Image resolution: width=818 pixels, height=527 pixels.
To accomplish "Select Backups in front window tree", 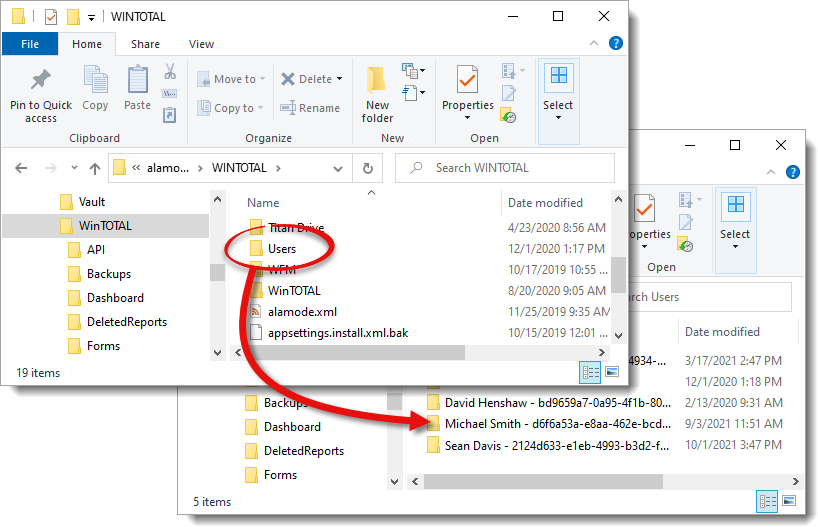I will pyautogui.click(x=100, y=274).
